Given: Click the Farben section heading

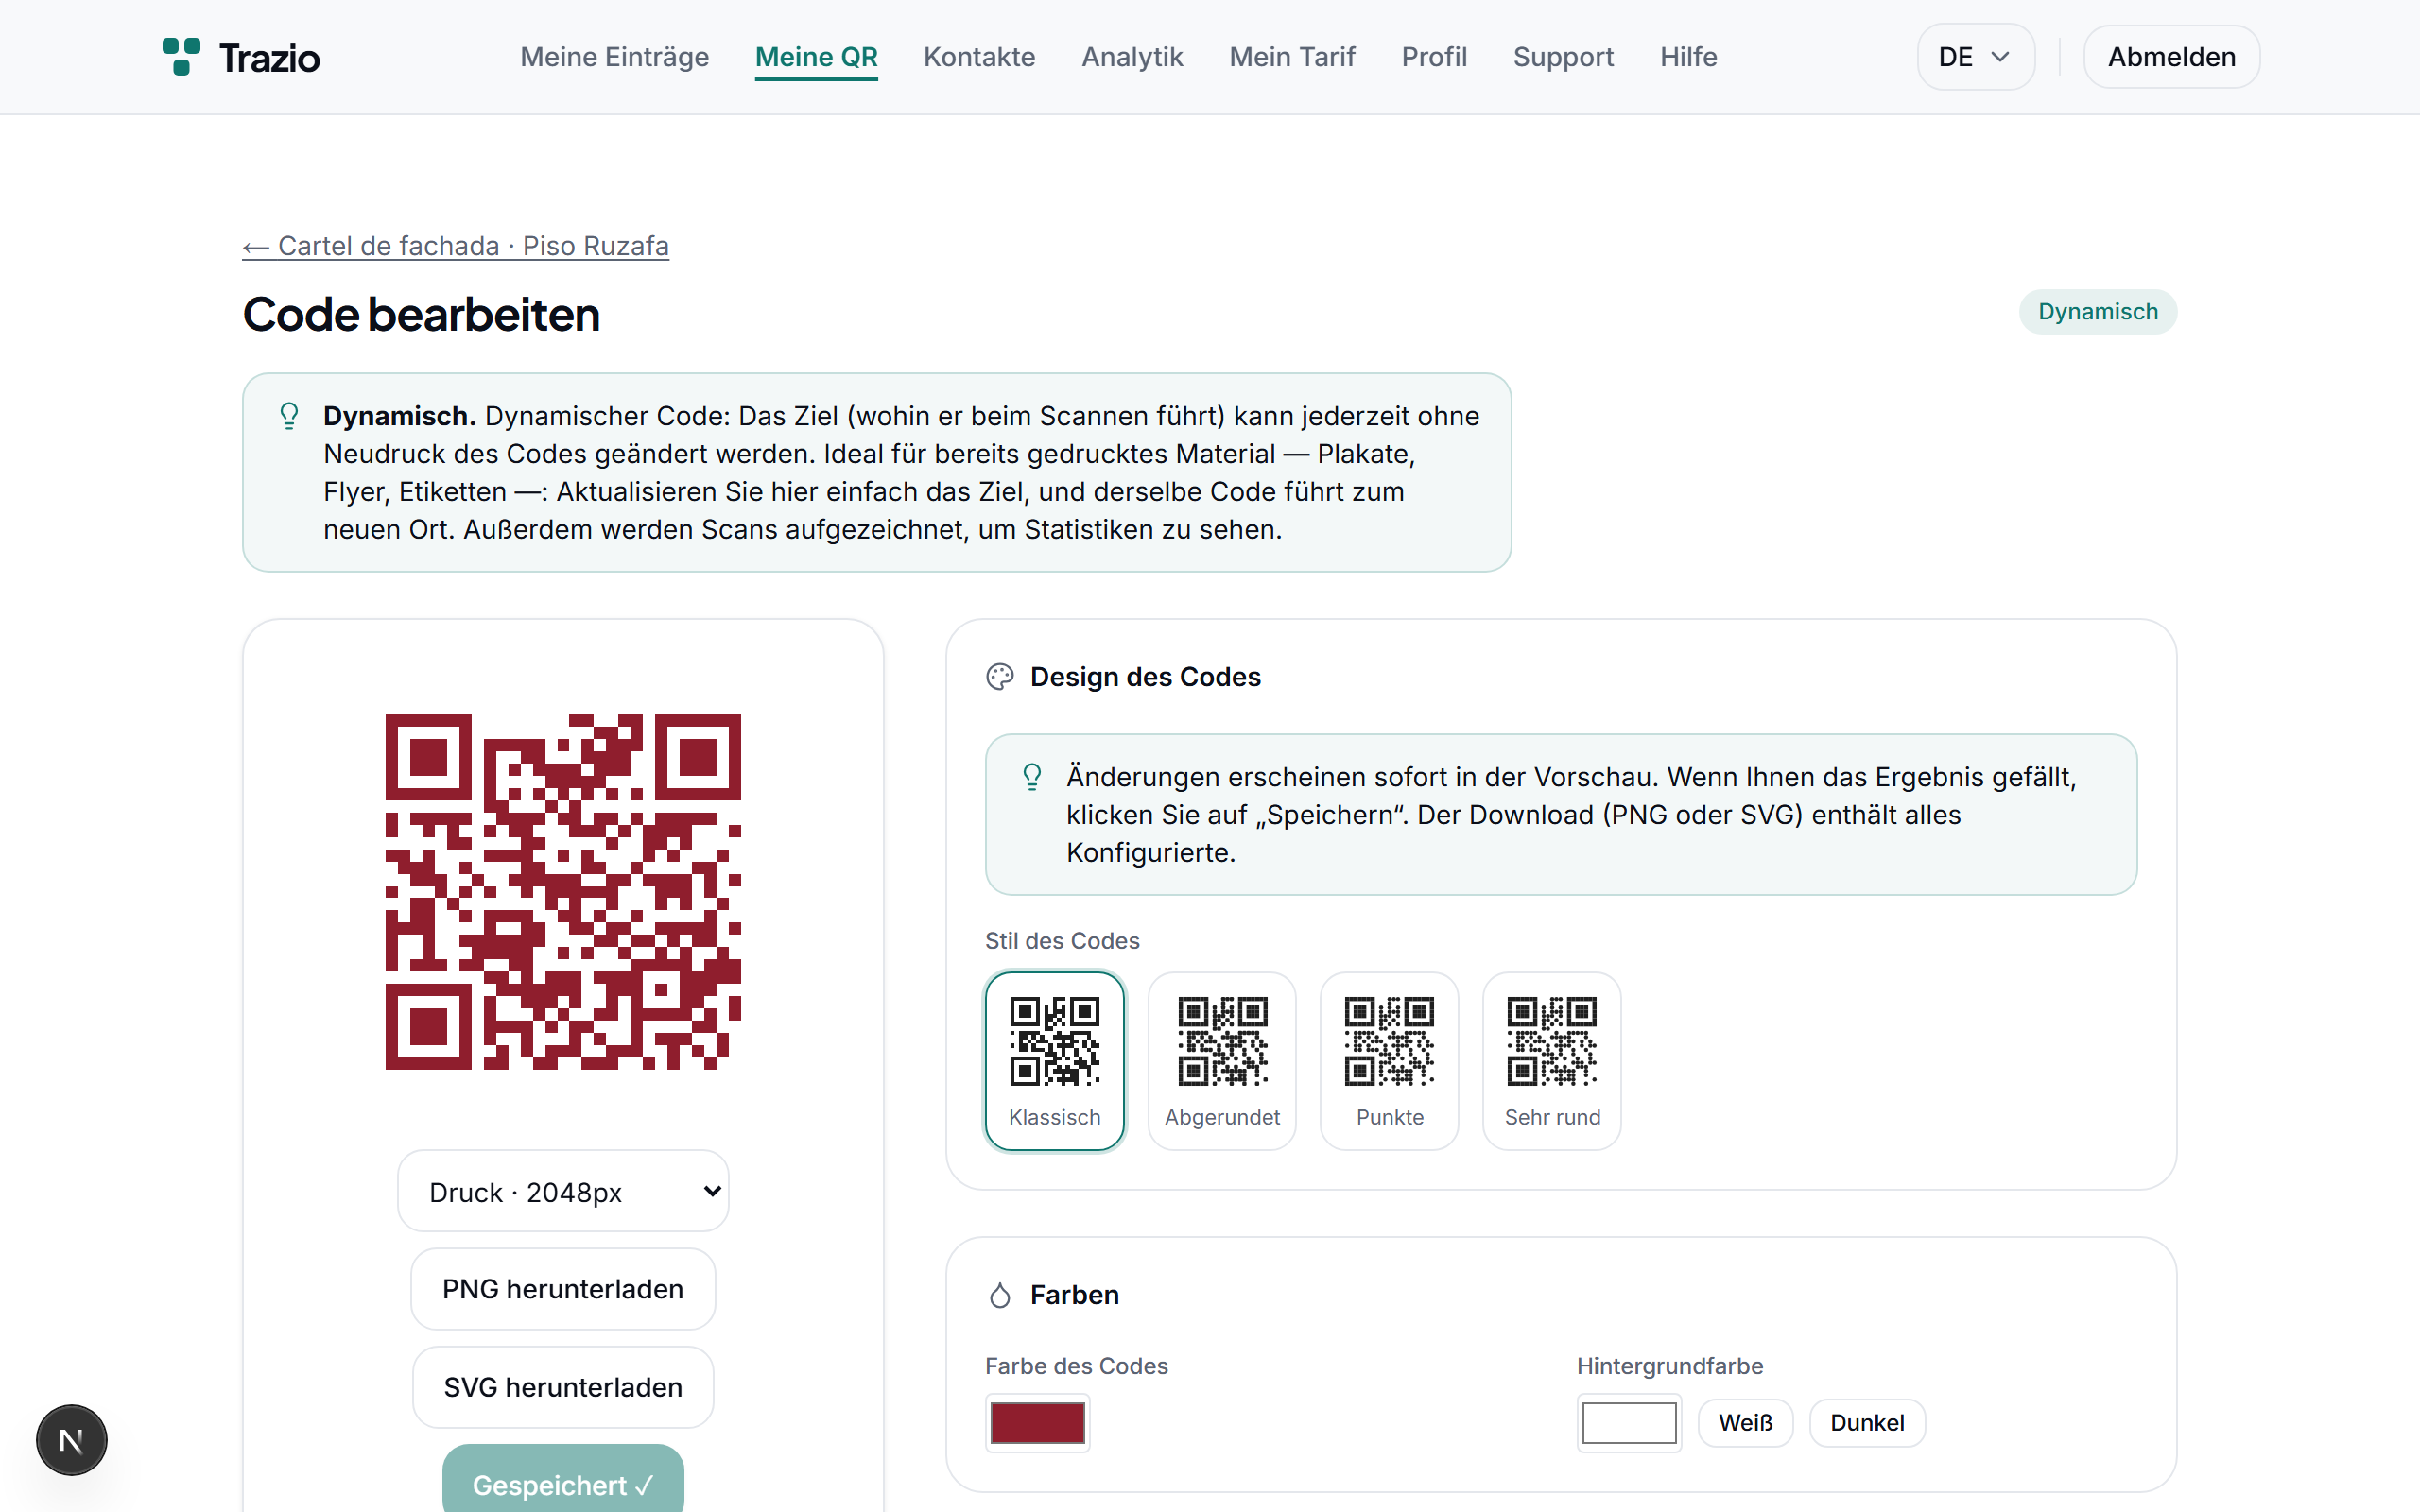Looking at the screenshot, I should [x=1074, y=1295].
